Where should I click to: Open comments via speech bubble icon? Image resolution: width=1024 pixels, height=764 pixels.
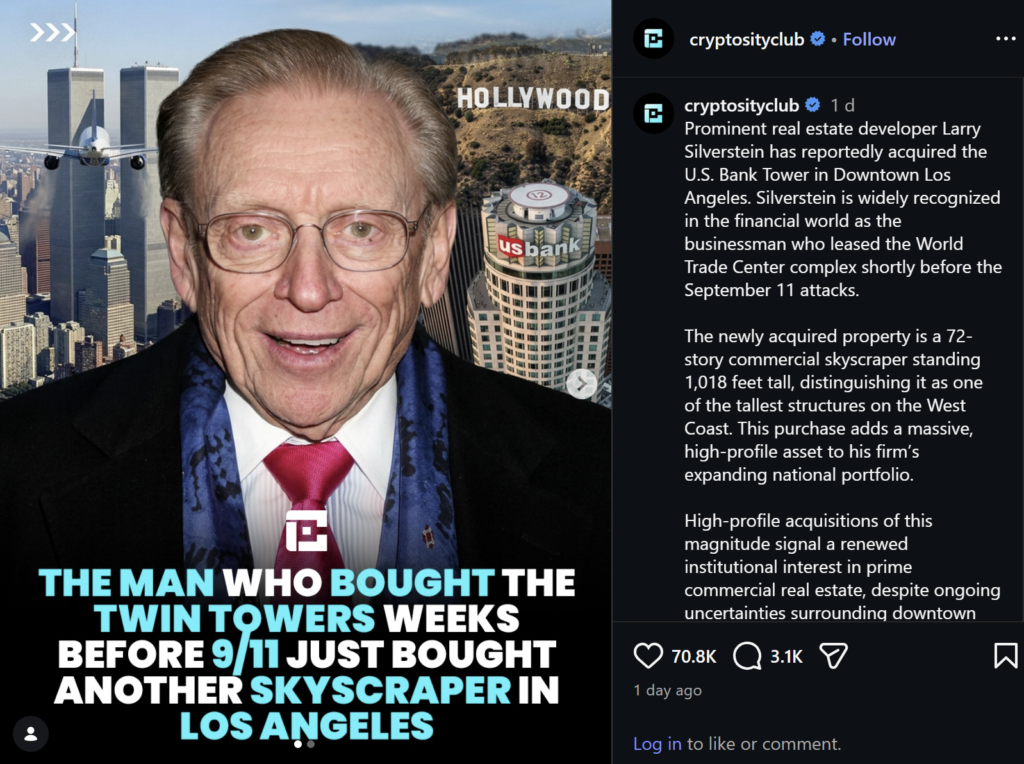747,656
